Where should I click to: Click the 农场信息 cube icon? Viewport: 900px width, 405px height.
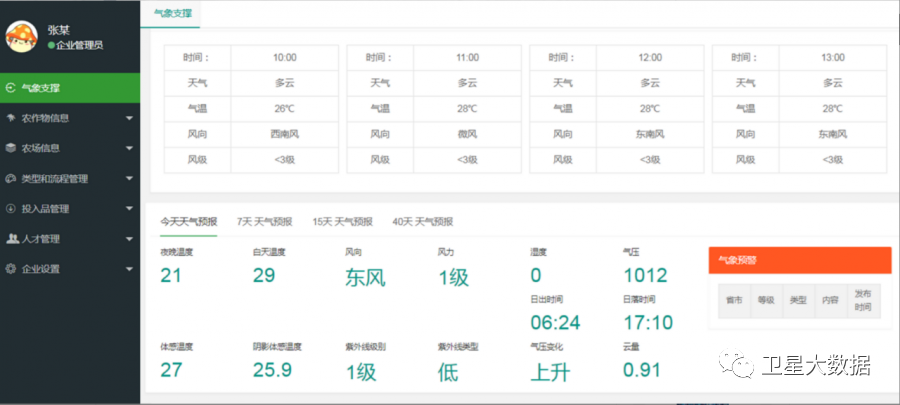click(x=10, y=148)
